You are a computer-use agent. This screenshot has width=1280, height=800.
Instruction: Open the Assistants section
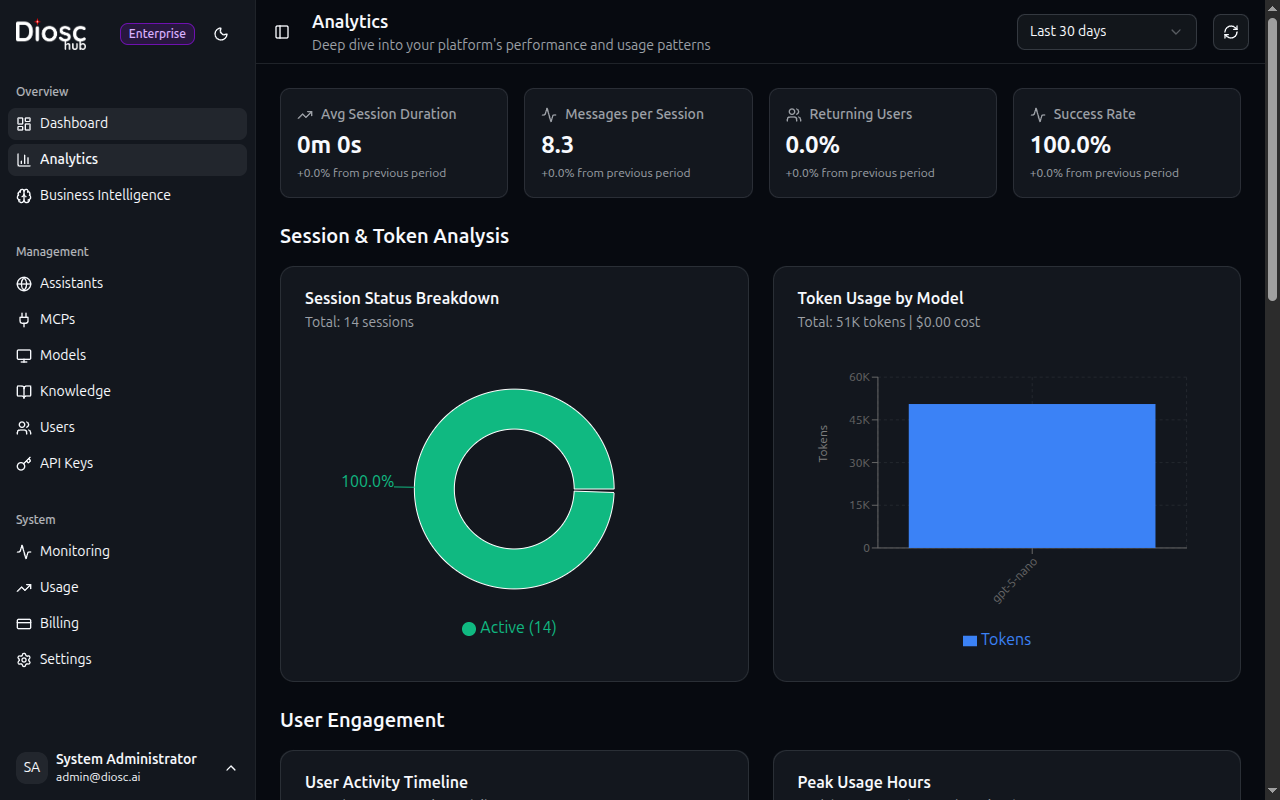(71, 283)
